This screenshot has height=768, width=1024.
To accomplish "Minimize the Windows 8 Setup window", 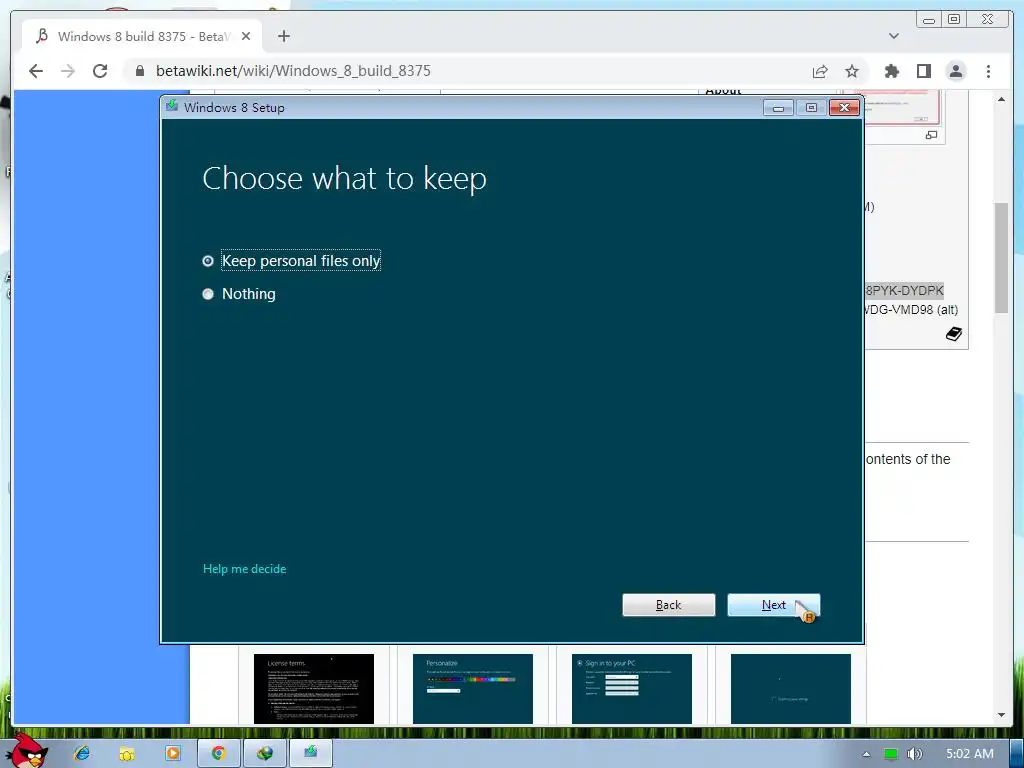I will [x=778, y=108].
